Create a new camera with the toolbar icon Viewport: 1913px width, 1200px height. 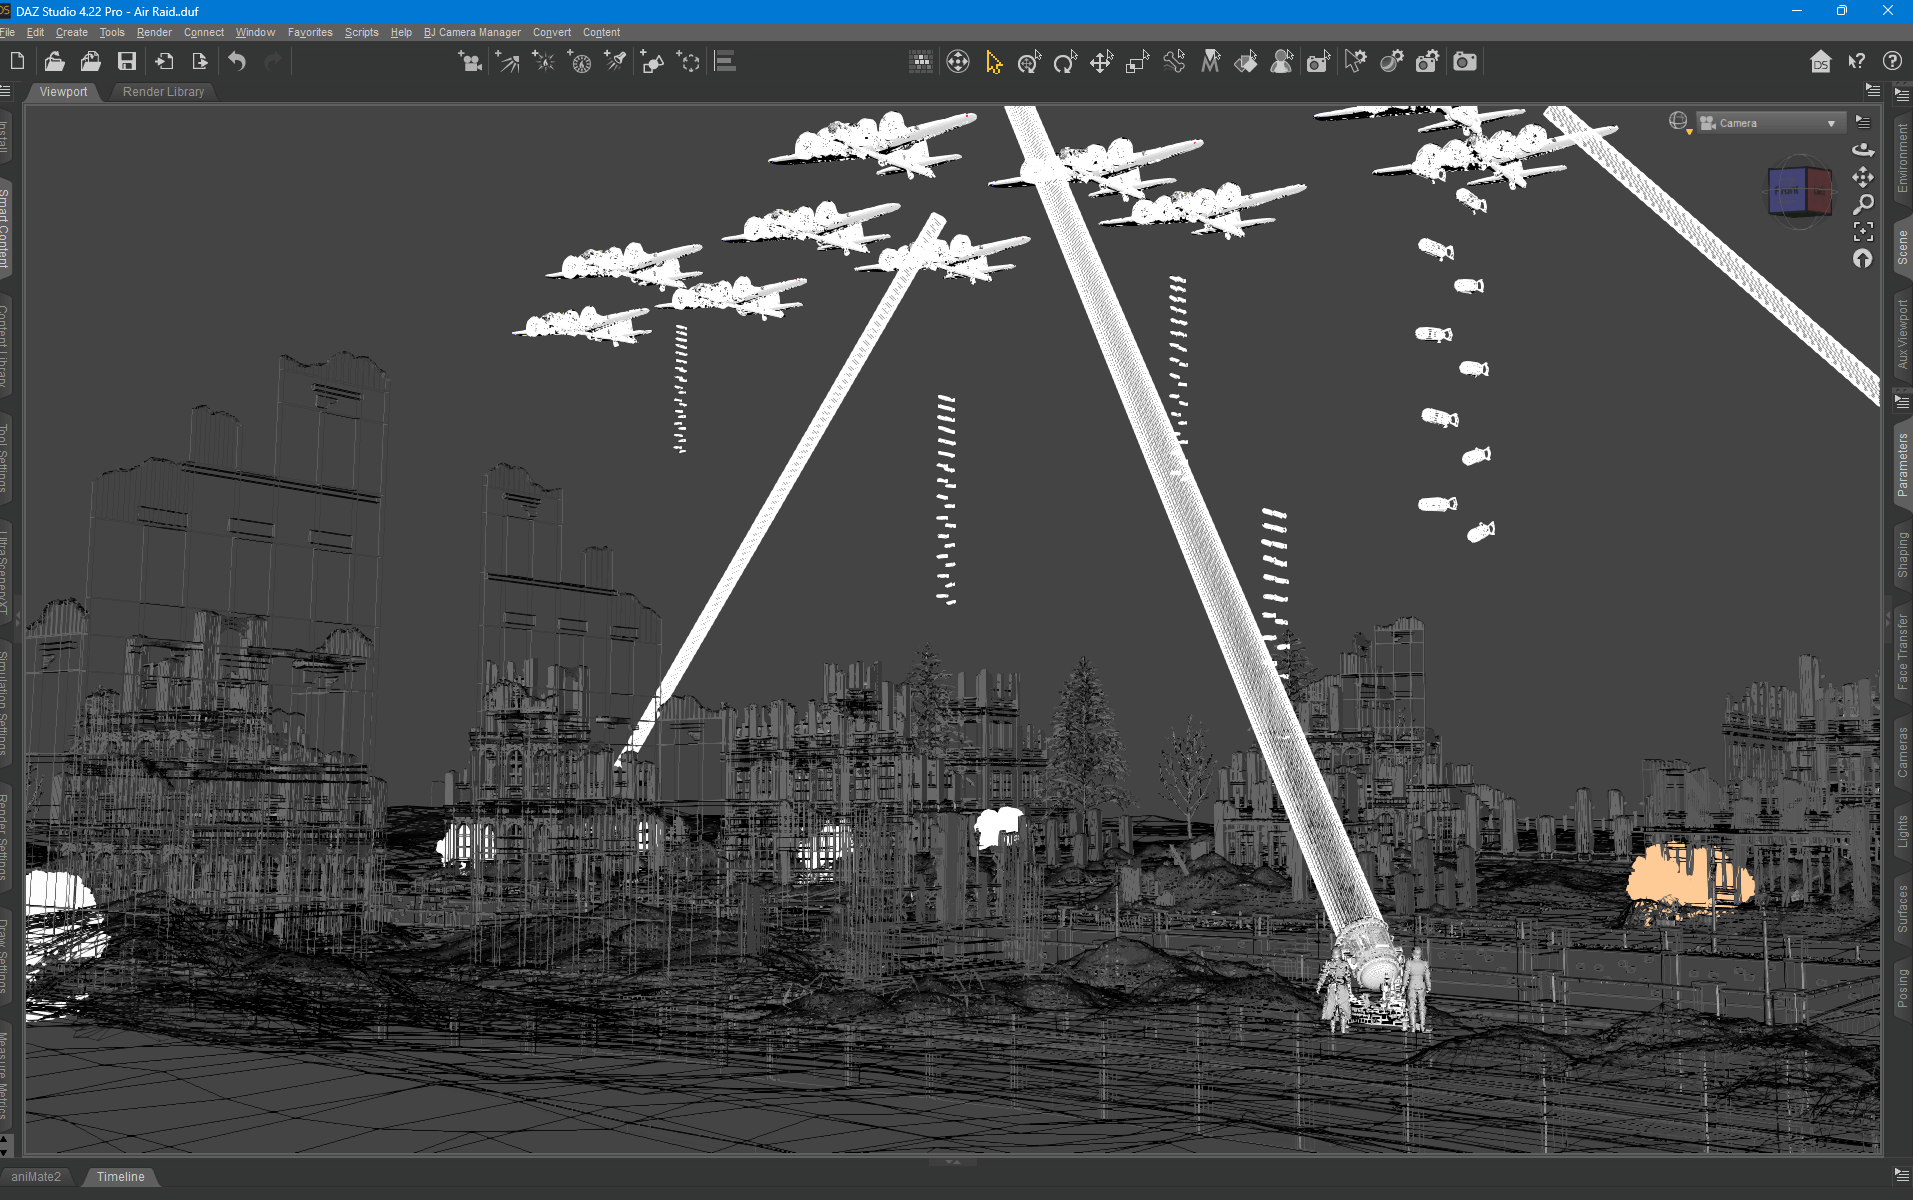coord(470,62)
